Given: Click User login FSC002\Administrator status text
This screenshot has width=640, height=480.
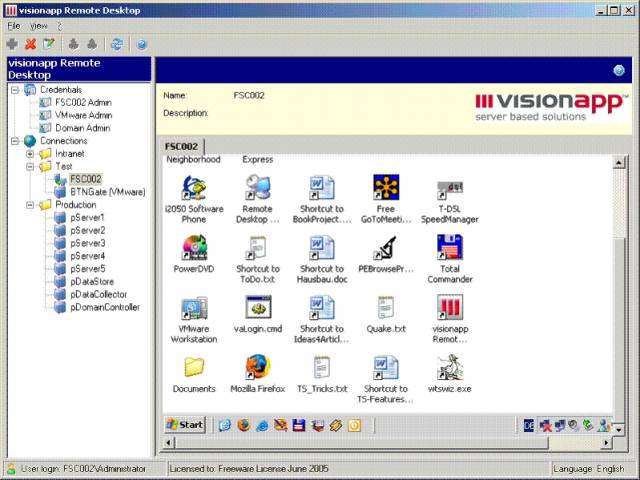Looking at the screenshot, I should (83, 469).
